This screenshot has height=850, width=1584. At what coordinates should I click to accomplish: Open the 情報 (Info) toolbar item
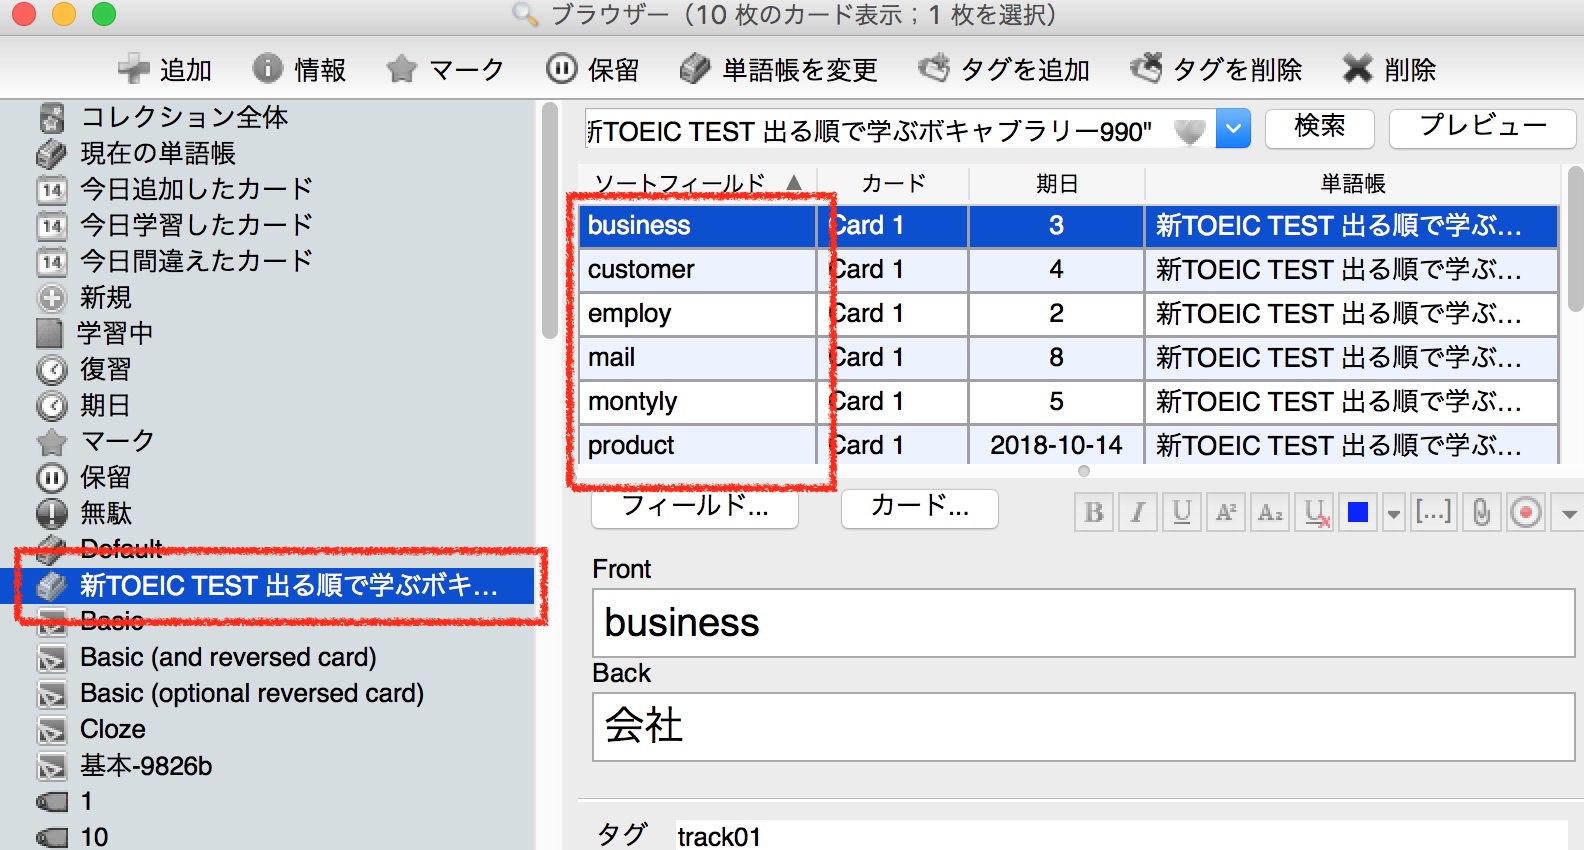[299, 69]
